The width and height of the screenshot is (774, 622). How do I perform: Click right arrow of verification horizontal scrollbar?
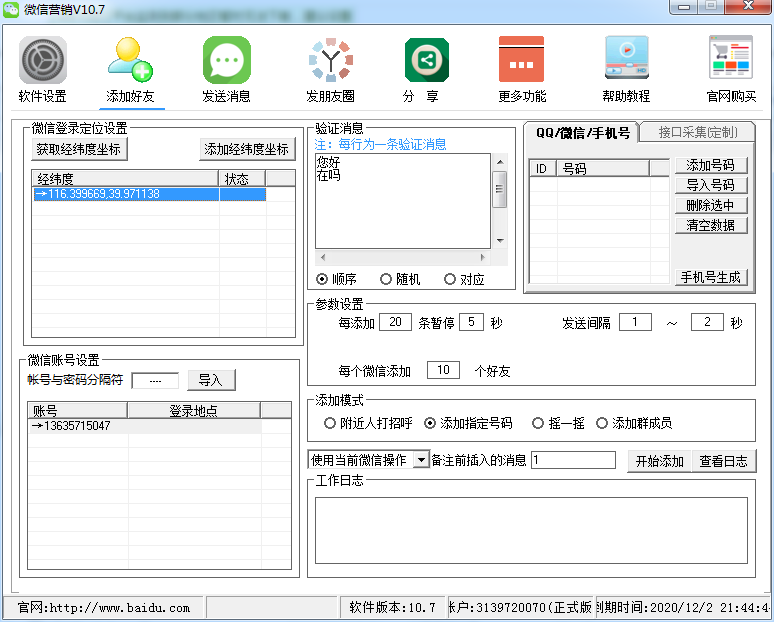coord(483,257)
